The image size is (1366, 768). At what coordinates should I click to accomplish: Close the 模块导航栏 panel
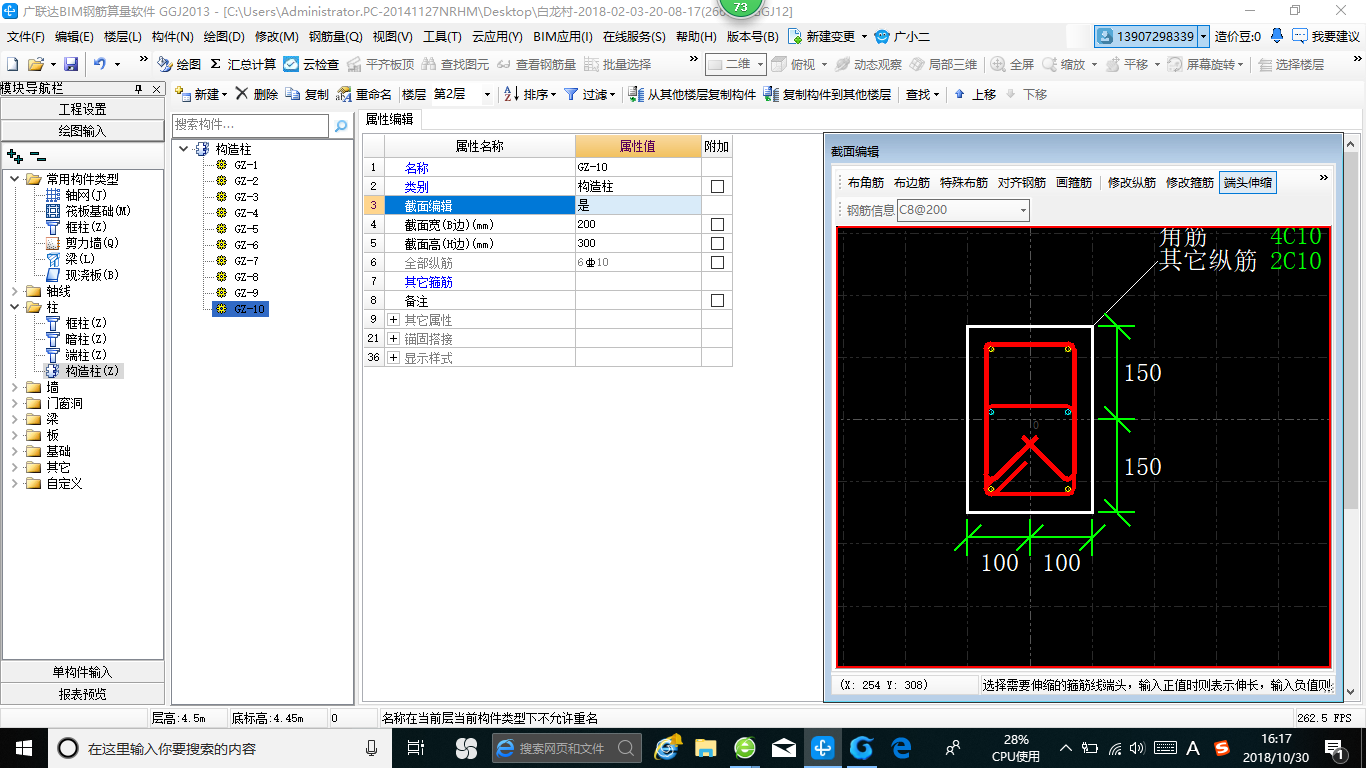156,89
